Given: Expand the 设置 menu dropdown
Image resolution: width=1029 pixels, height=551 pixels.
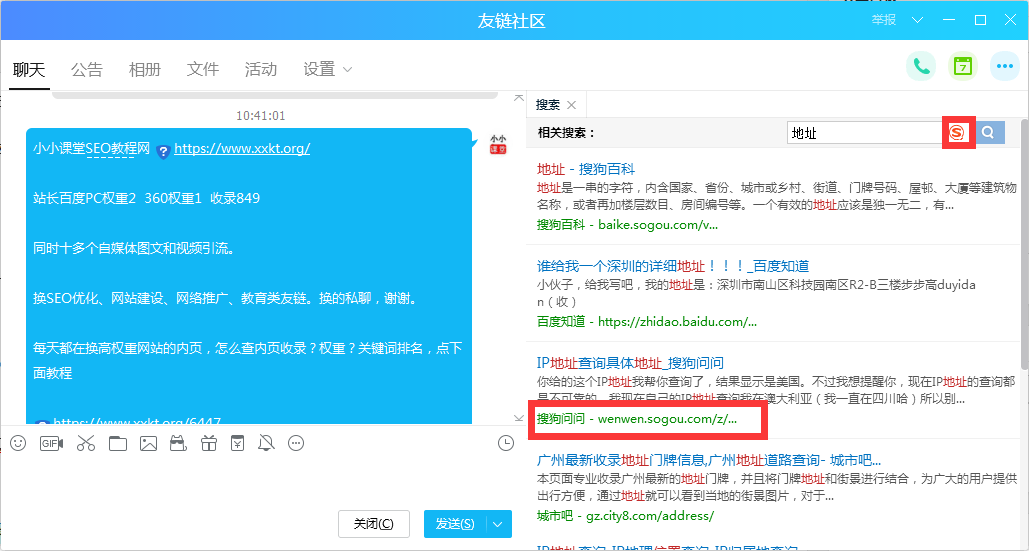Looking at the screenshot, I should (348, 70).
